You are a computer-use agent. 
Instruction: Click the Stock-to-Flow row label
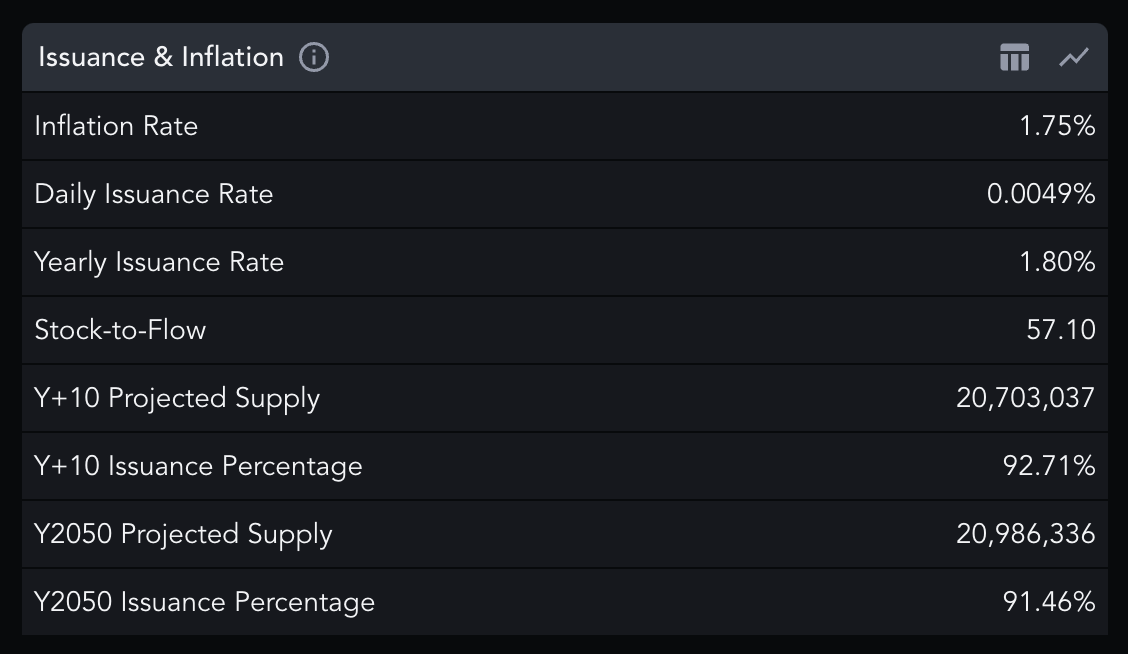120,330
